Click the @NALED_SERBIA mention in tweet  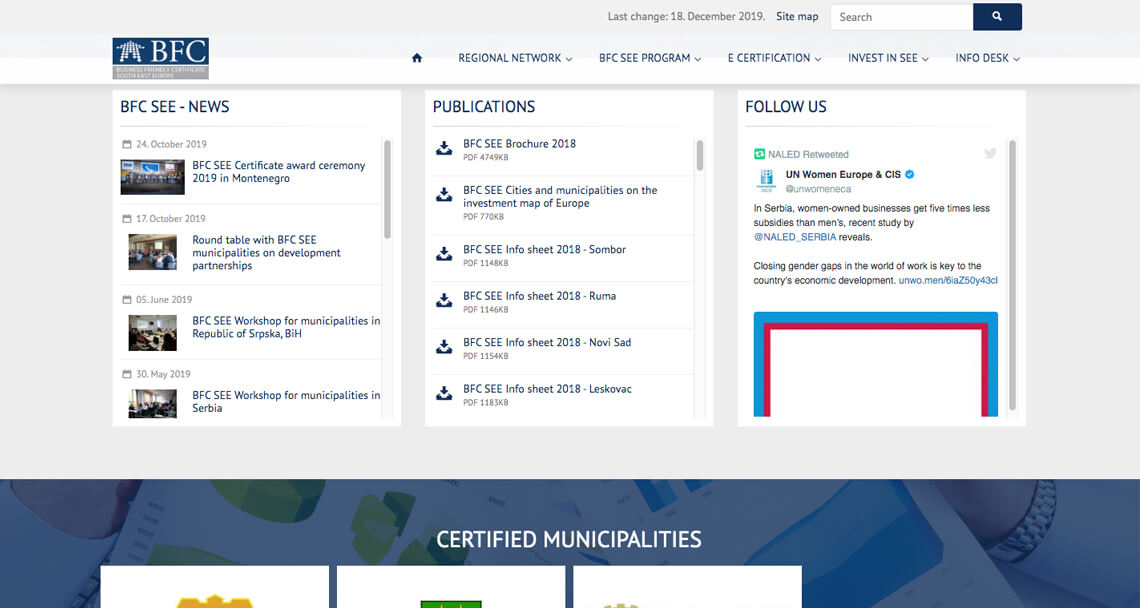point(795,237)
